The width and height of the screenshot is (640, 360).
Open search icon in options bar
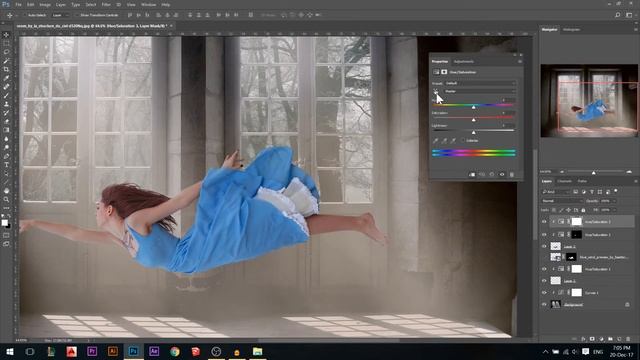pyautogui.click(x=618, y=15)
